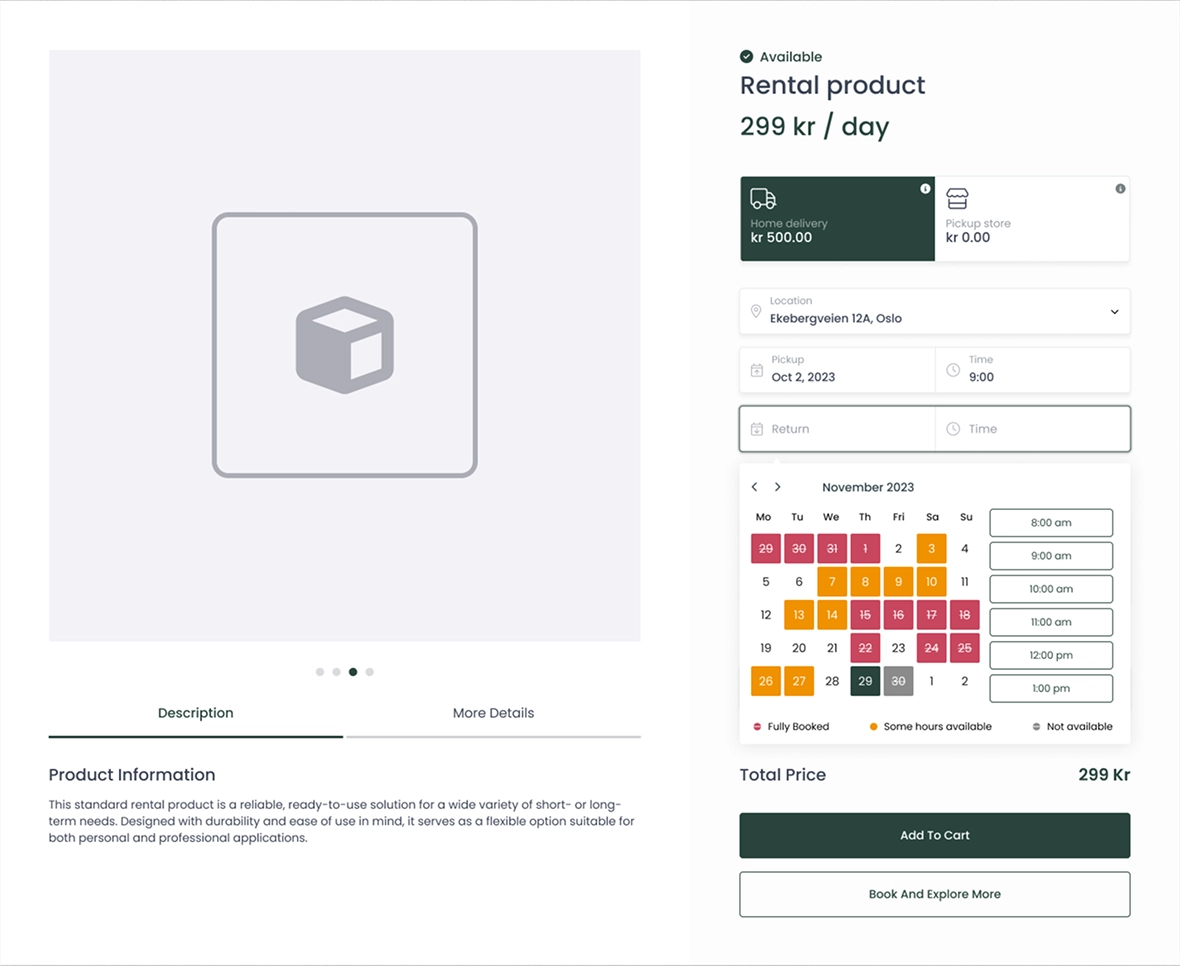
Task: Select the third carousel image dot
Action: (353, 672)
